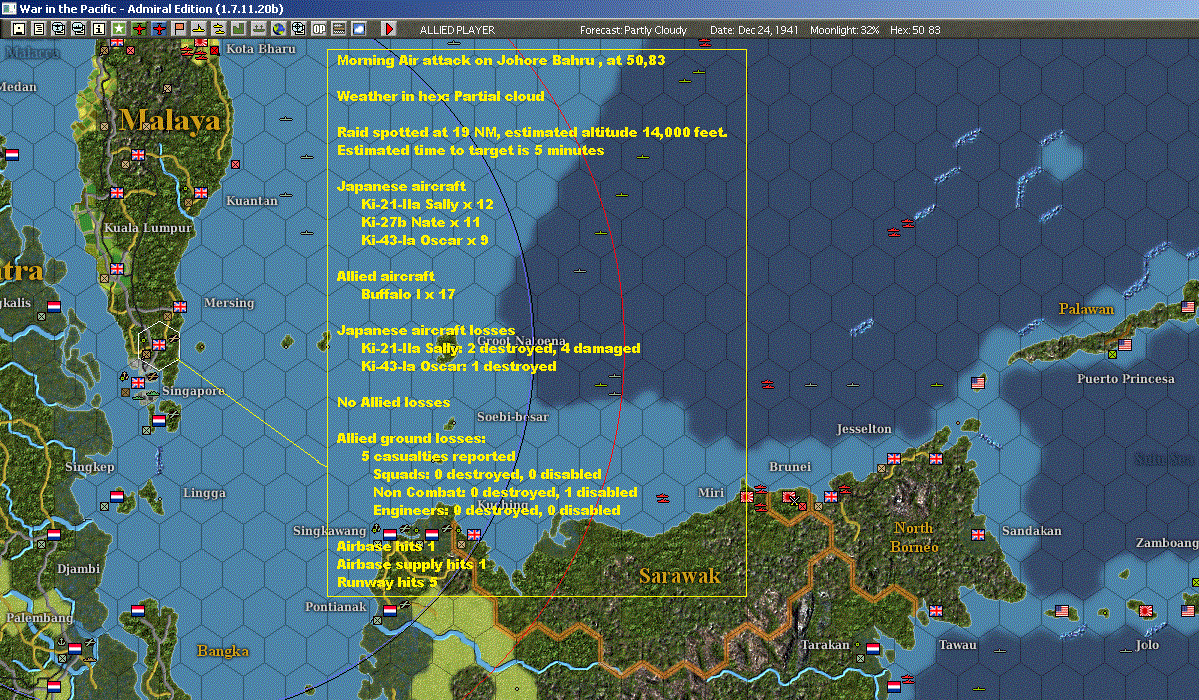
Task: Select British flag base at highlighted Johore Bahru hex
Action: [x=159, y=345]
